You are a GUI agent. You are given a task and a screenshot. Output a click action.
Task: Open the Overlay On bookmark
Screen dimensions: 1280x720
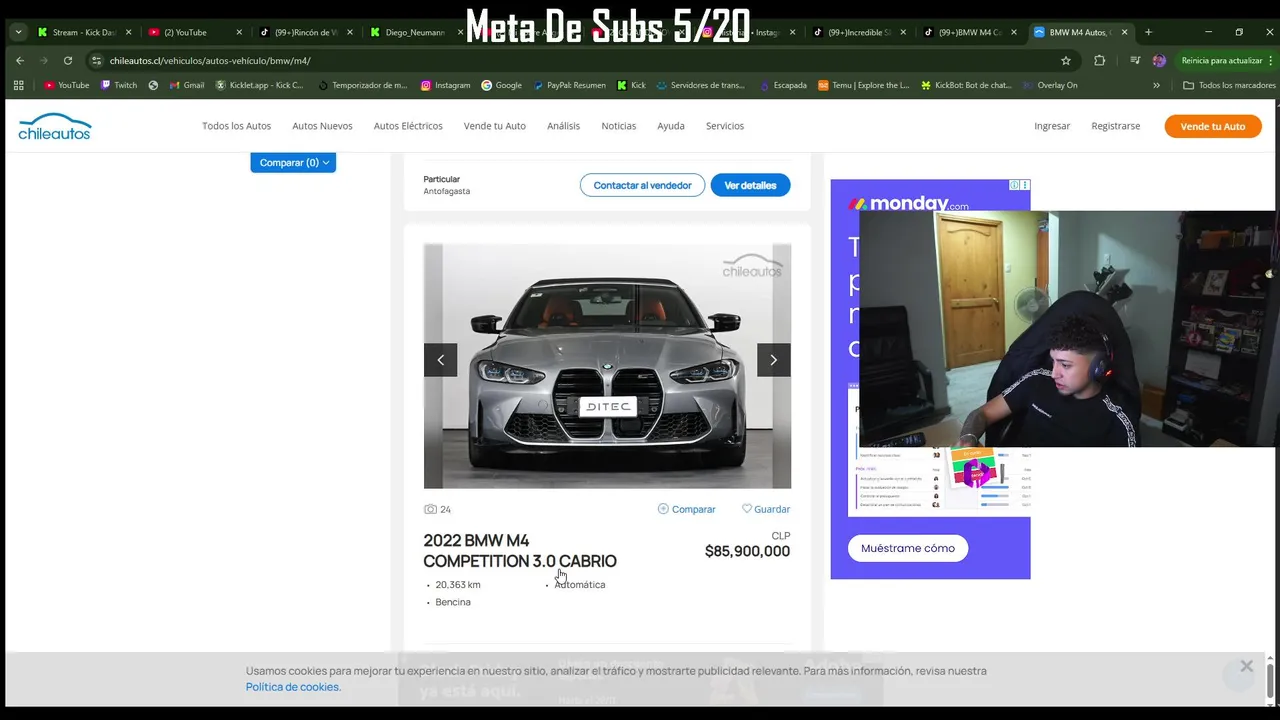tap(1050, 85)
